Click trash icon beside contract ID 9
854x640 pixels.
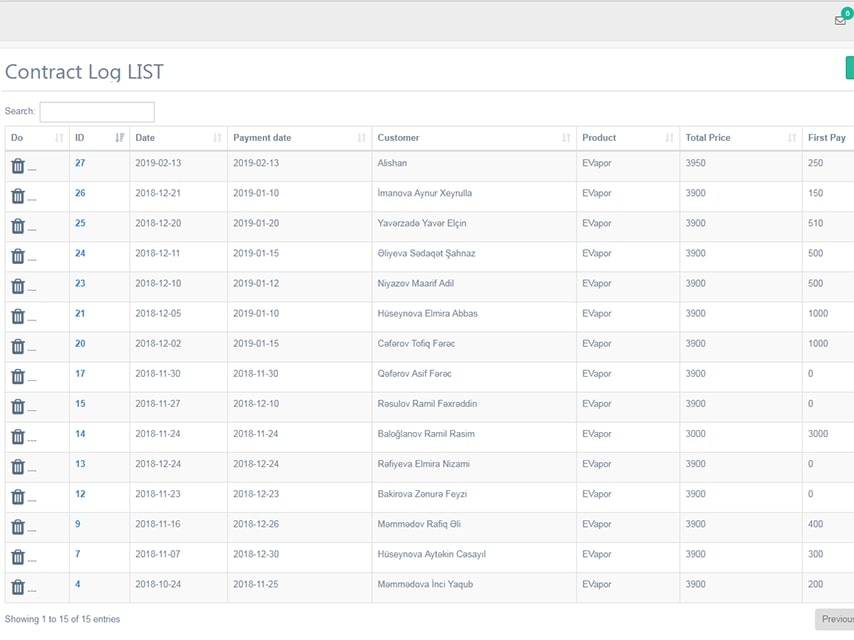click(18, 527)
